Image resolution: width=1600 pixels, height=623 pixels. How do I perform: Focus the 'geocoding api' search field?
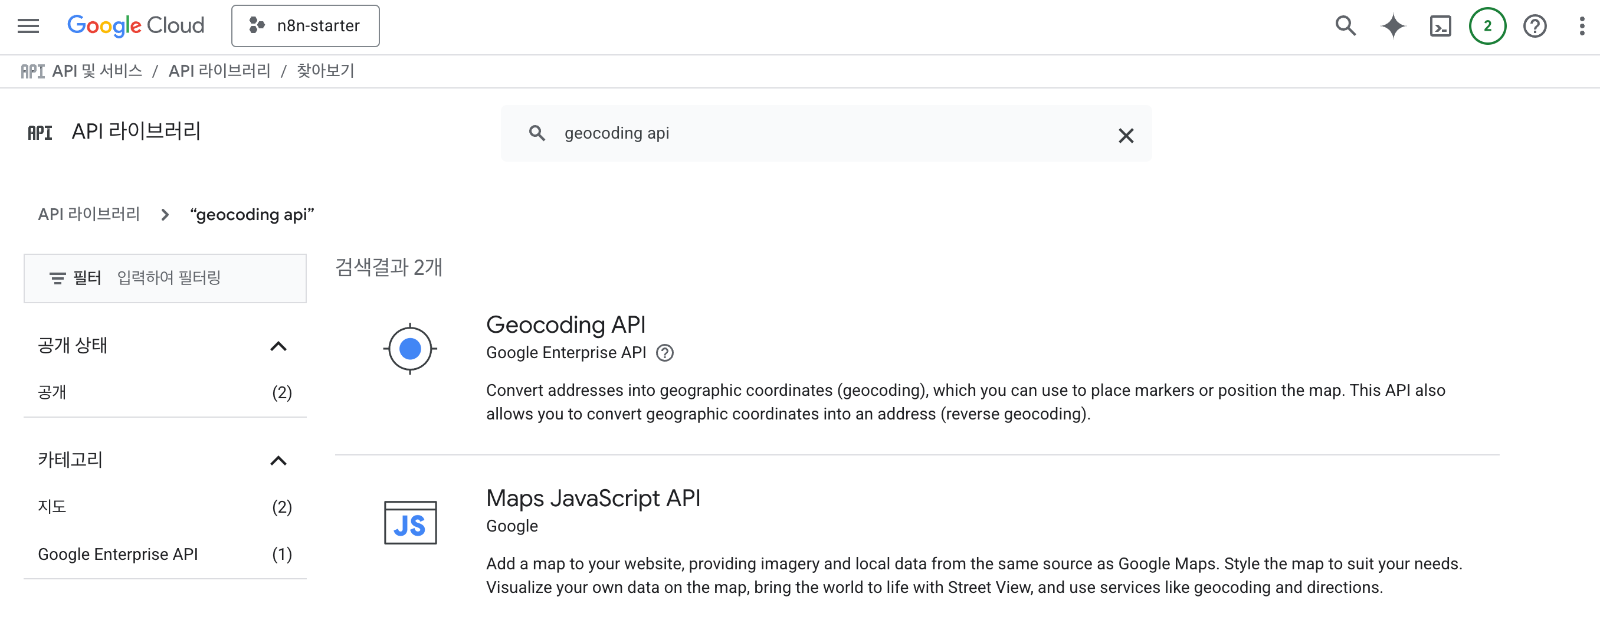point(826,133)
